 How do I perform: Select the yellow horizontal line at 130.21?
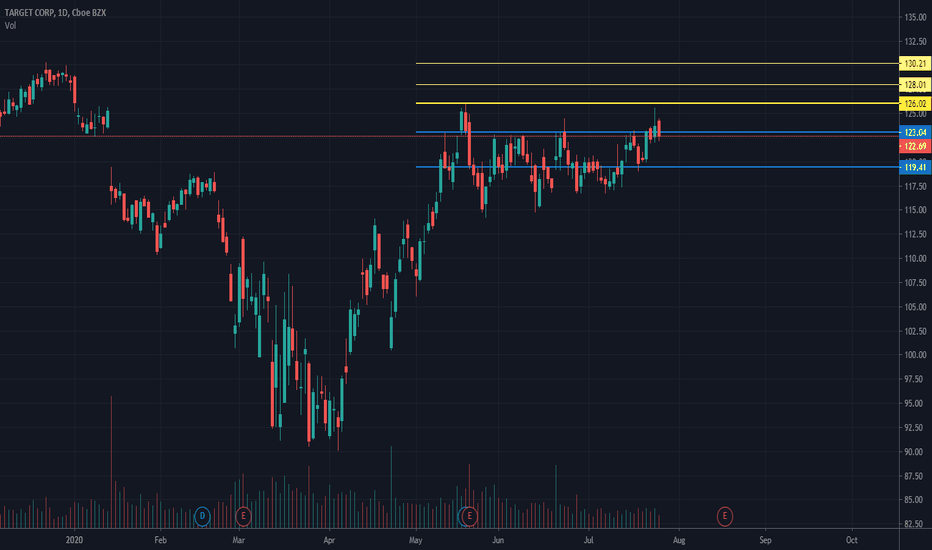[x=657, y=63]
